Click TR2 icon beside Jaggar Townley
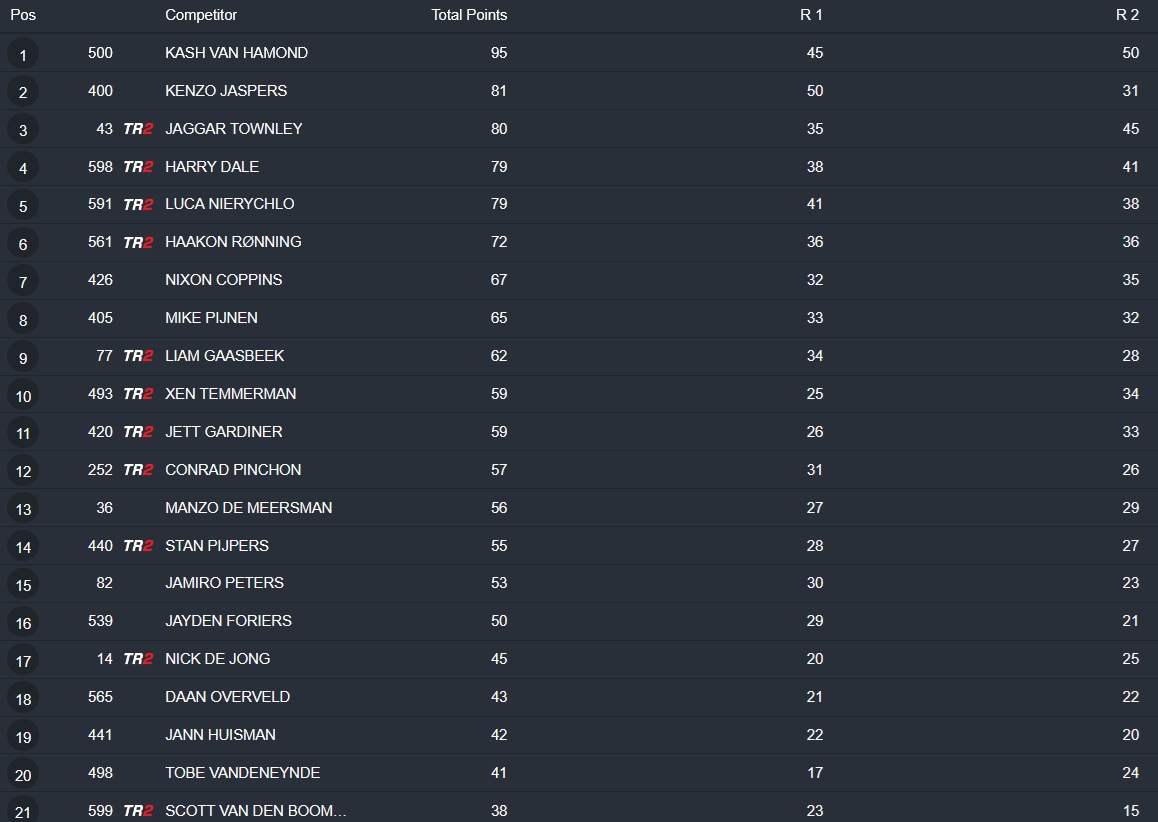Screen dimensions: 1158x822 (x=138, y=129)
